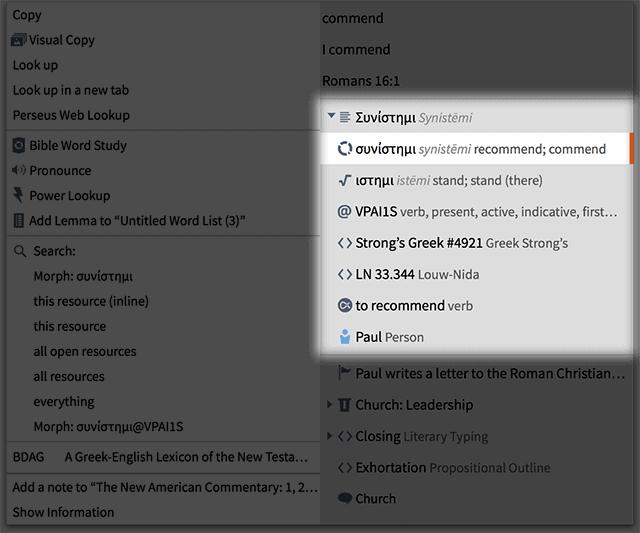Click the Bible Word Study icon

point(19,145)
